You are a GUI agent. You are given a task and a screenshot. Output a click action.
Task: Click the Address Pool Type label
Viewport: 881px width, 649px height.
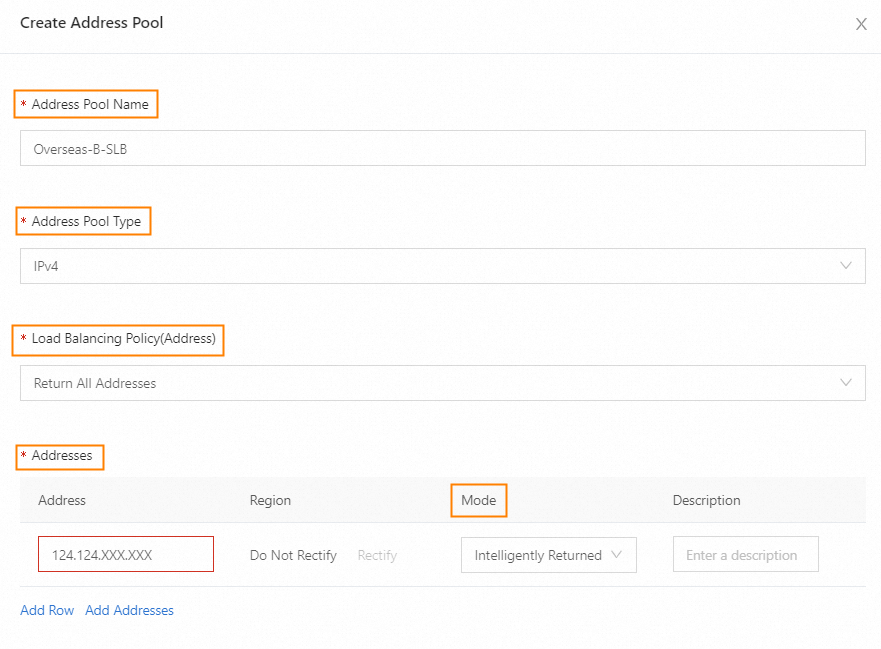(x=86, y=221)
